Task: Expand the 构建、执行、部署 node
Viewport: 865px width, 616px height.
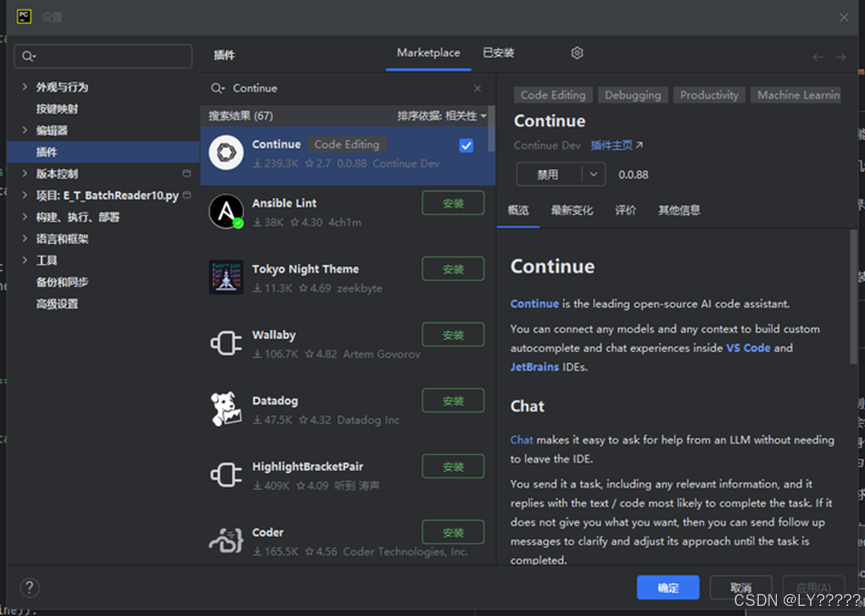Action: pos(25,217)
